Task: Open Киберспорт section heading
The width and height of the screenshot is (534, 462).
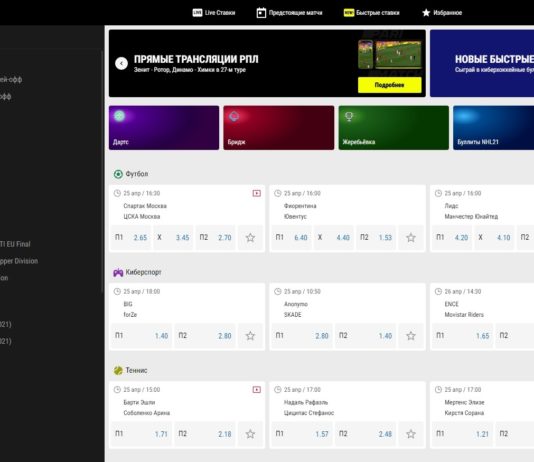Action: [143, 272]
